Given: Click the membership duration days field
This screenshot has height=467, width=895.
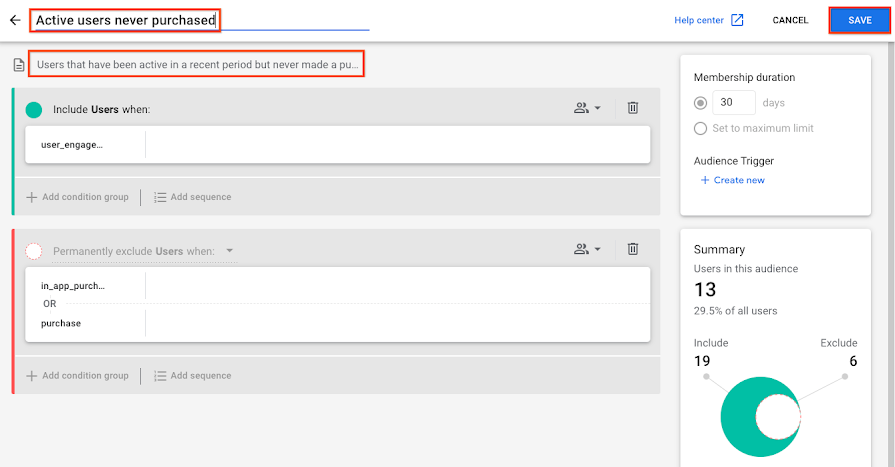Looking at the screenshot, I should click(733, 103).
